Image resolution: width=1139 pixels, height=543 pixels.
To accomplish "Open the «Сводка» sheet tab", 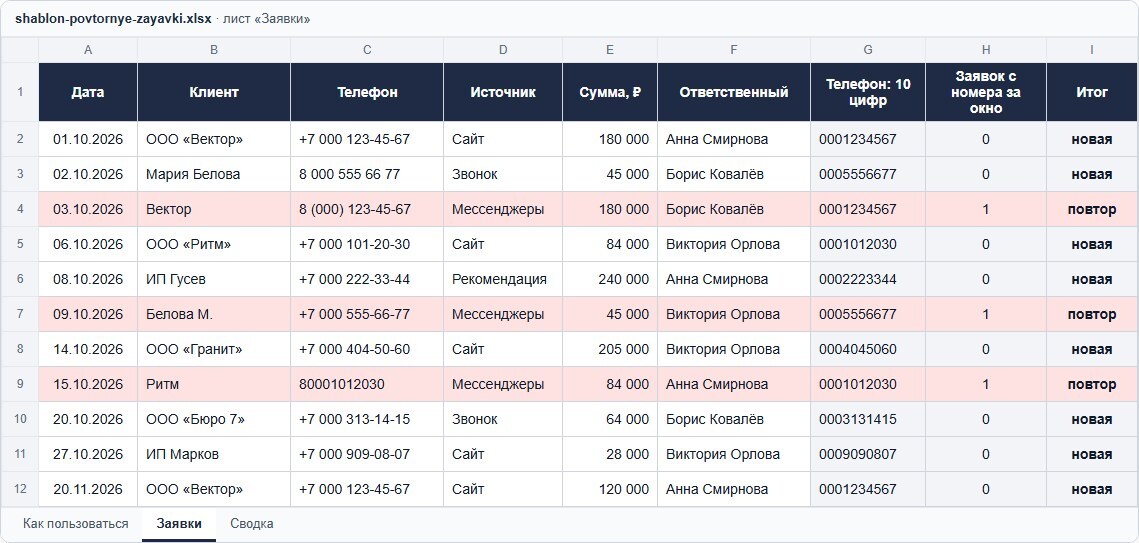I will [x=251, y=523].
